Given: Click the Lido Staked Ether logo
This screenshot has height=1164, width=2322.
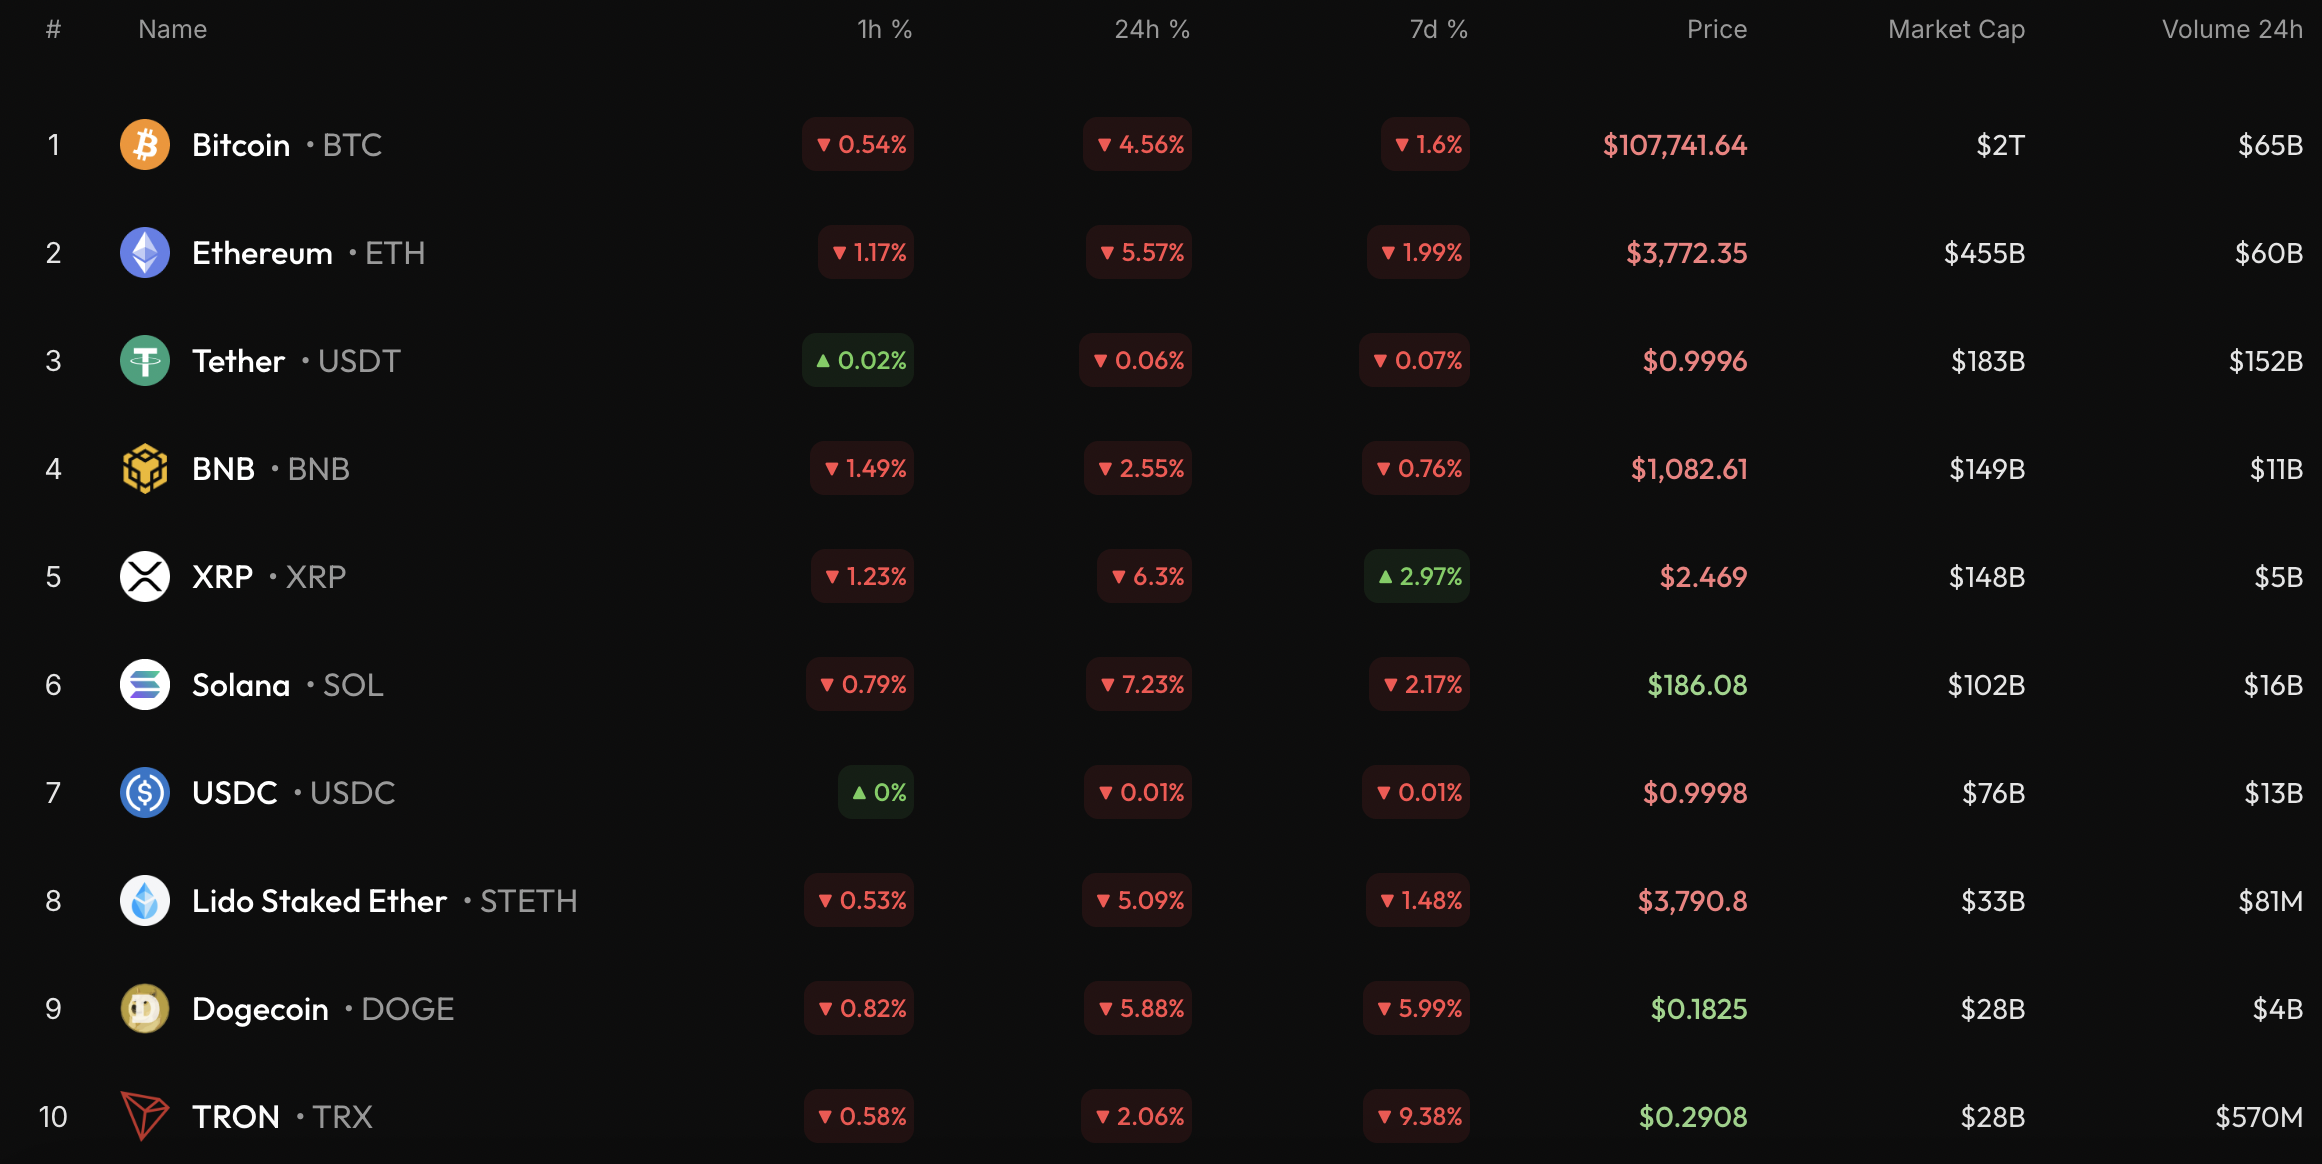Looking at the screenshot, I should coord(145,900).
